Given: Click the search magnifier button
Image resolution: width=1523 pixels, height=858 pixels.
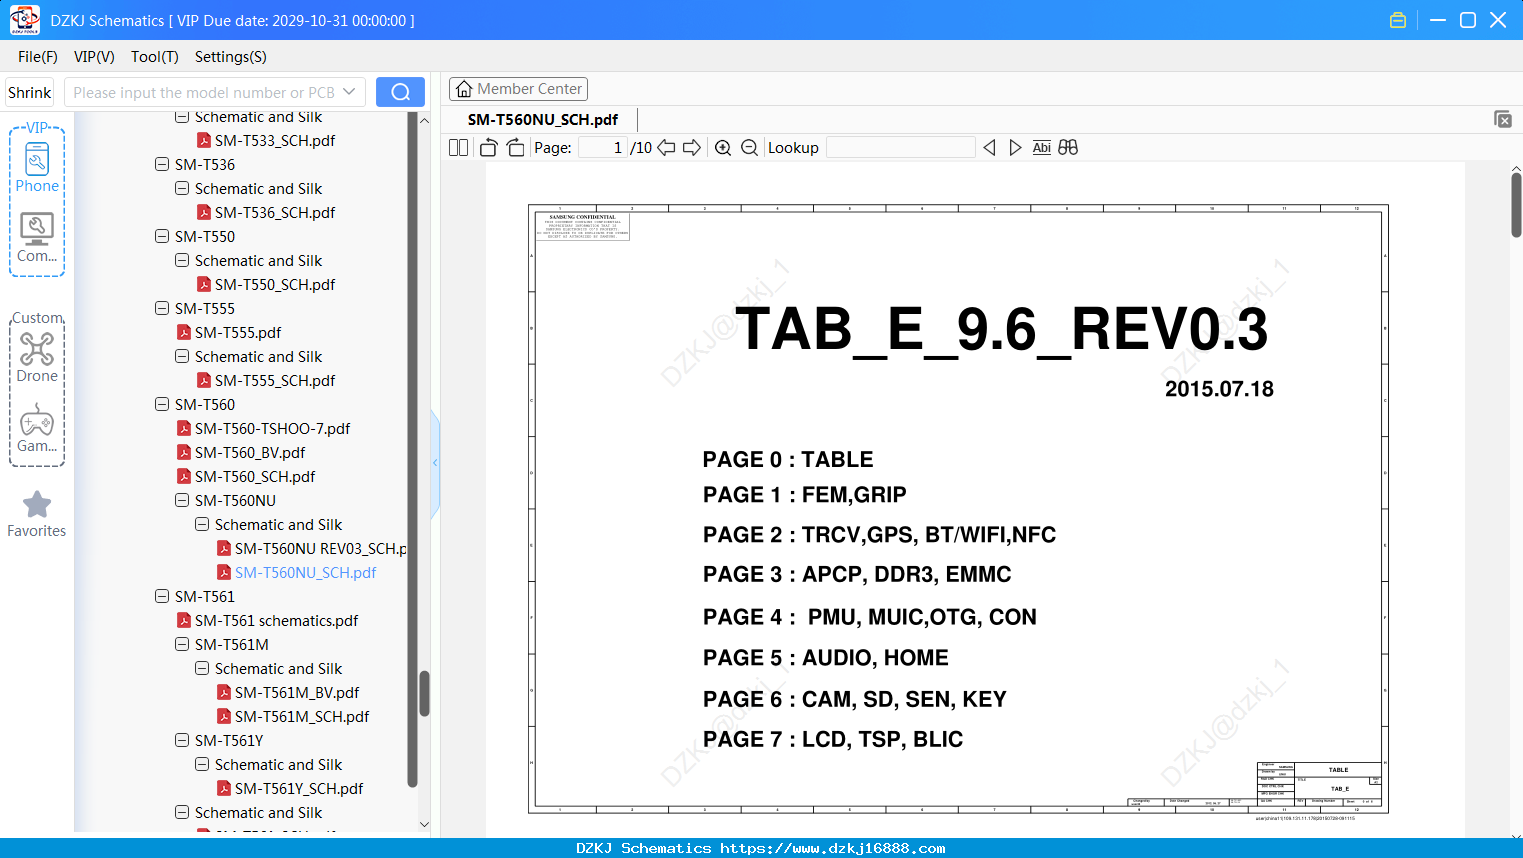Looking at the screenshot, I should 400,92.
